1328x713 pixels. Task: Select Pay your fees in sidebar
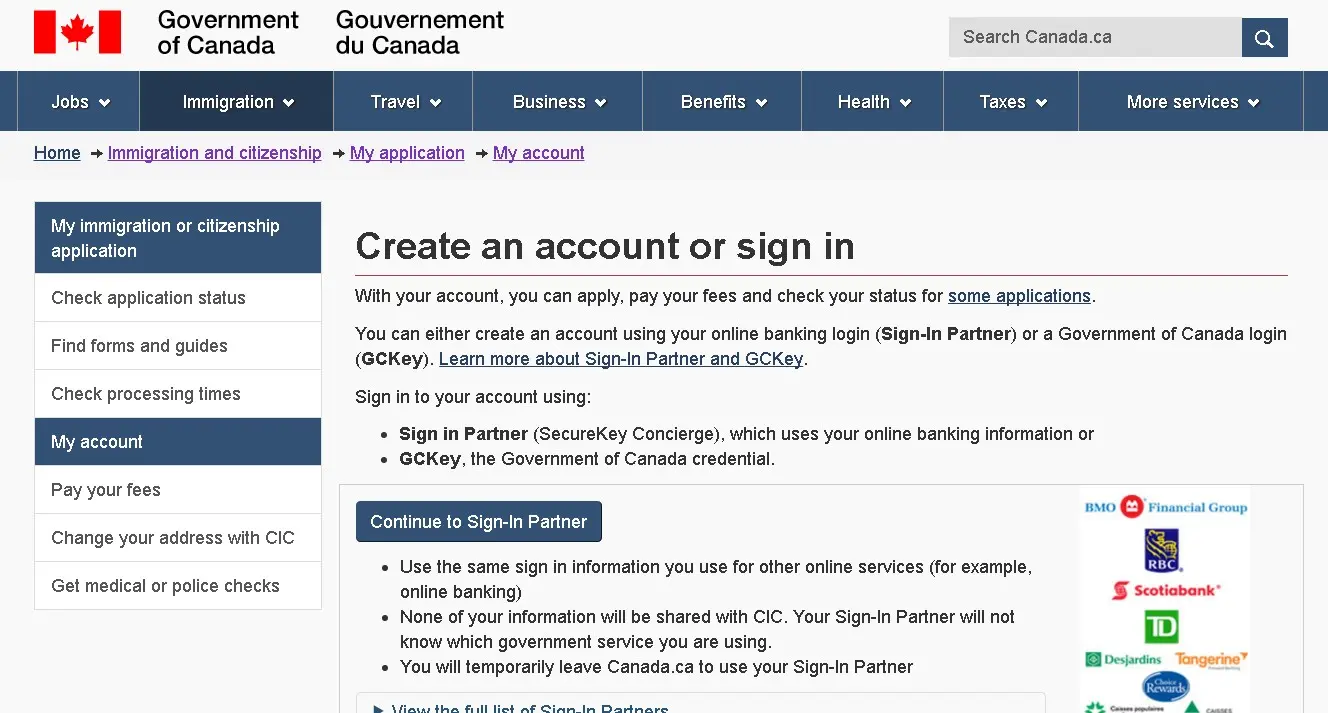click(178, 490)
